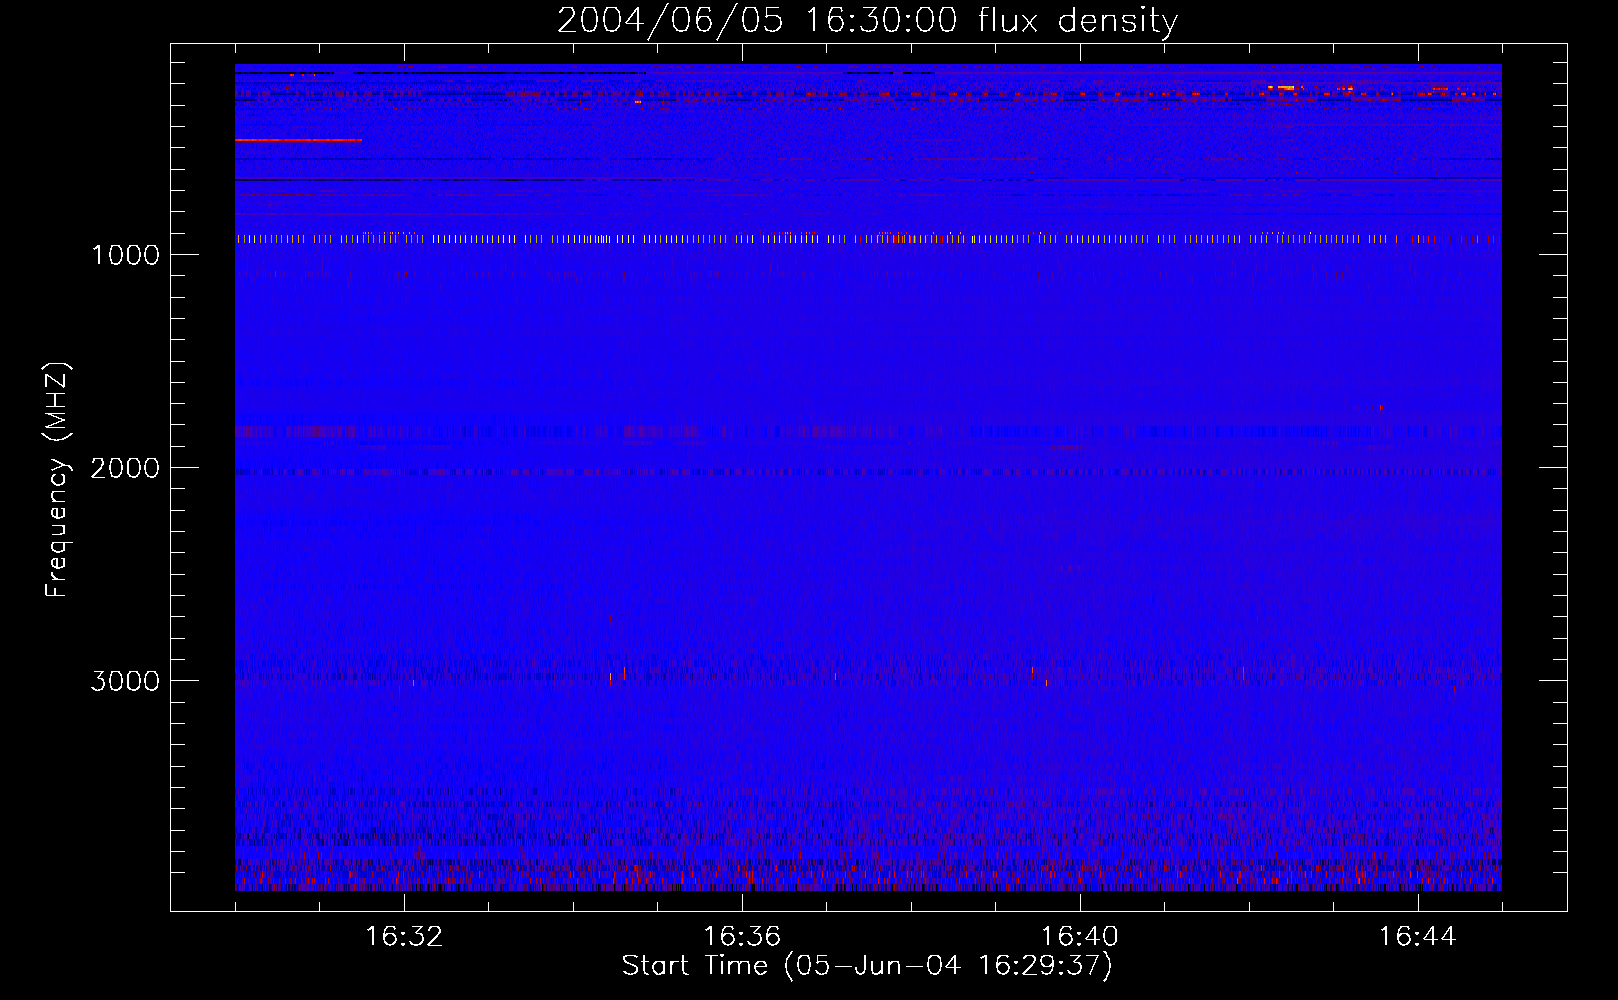The width and height of the screenshot is (1618, 1000).
Task: Click the '16:36' time tick label
Action: pos(742,937)
